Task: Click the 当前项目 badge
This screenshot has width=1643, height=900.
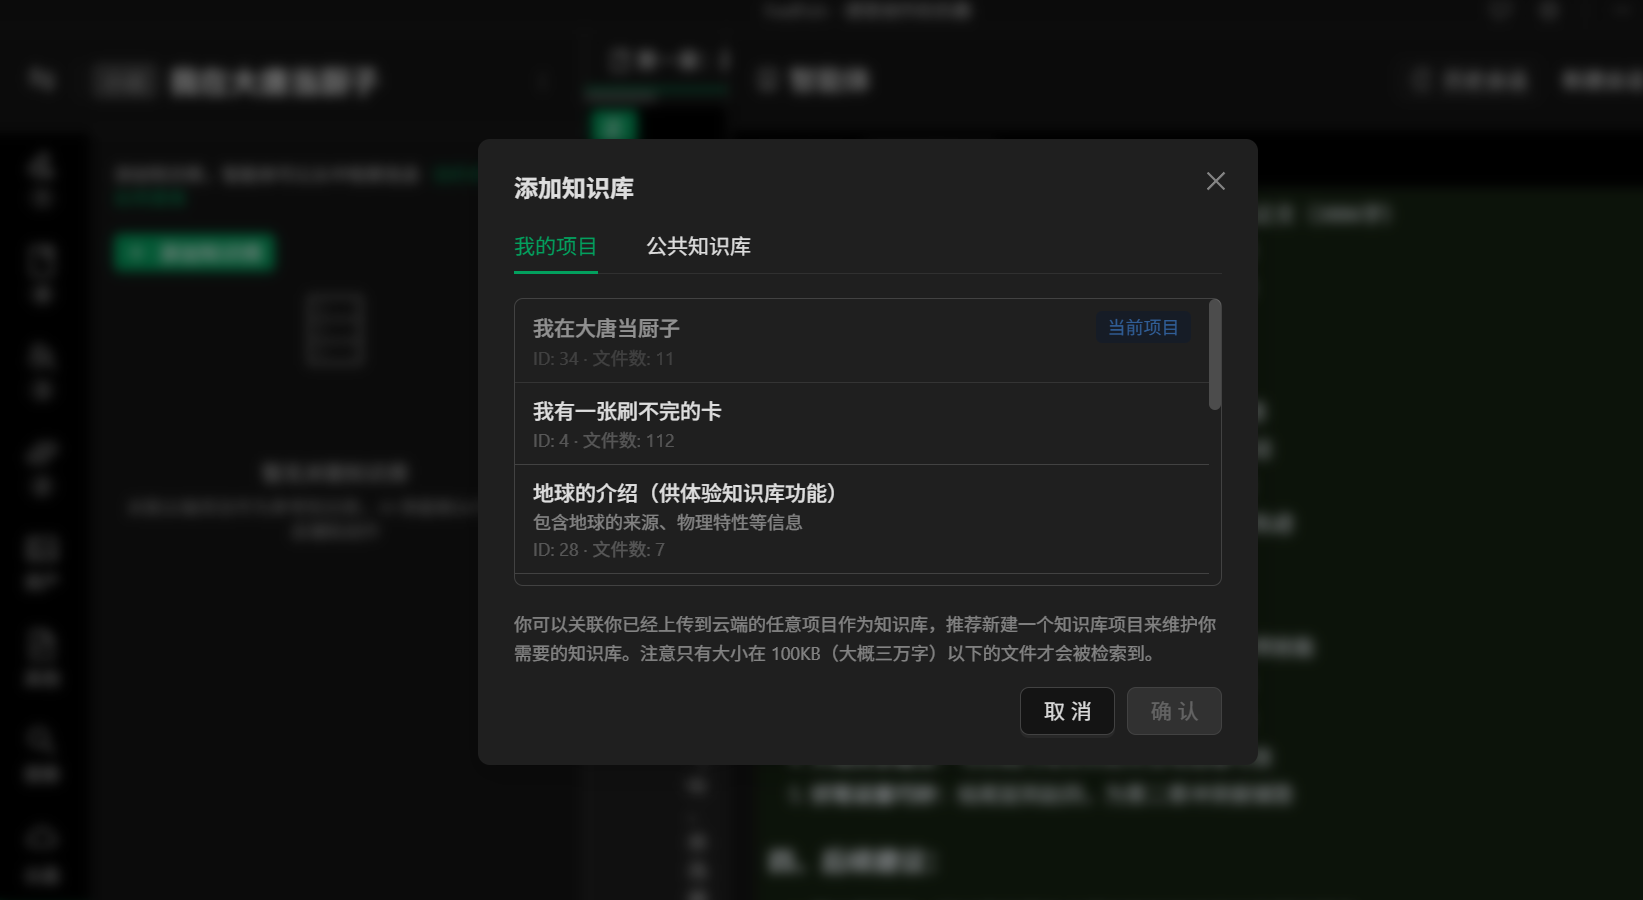Action: pyautogui.click(x=1142, y=328)
